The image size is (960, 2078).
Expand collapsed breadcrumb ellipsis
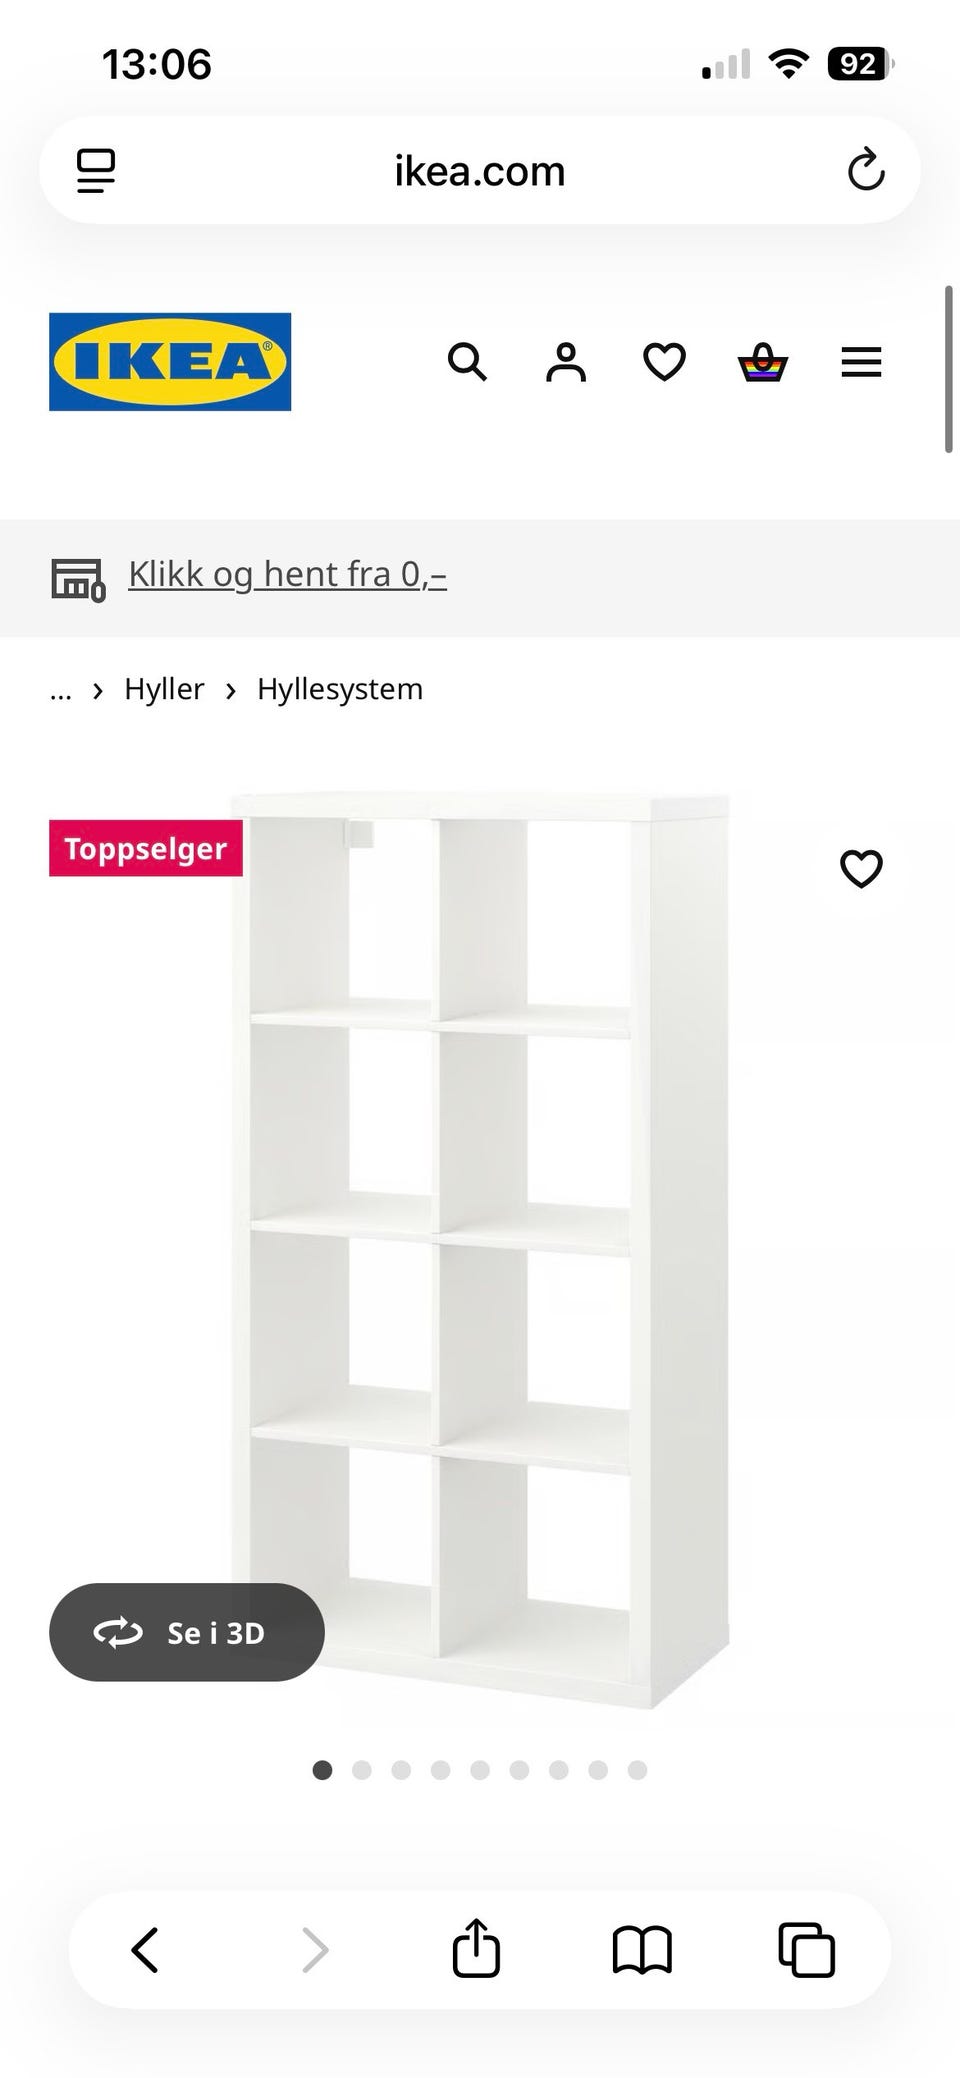(61, 690)
